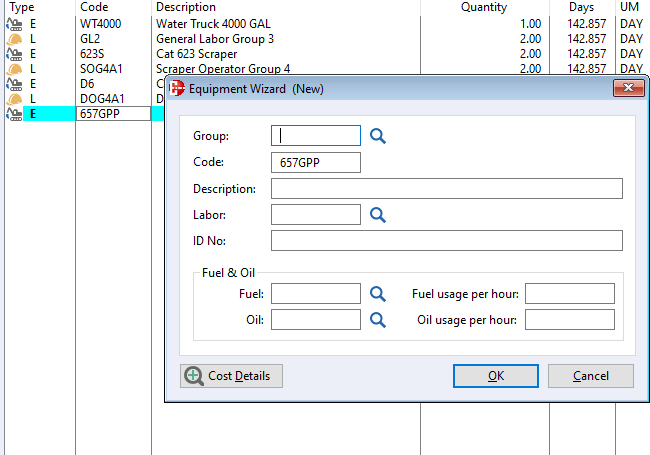Focus the Group input field
650x455 pixels.
(316, 136)
